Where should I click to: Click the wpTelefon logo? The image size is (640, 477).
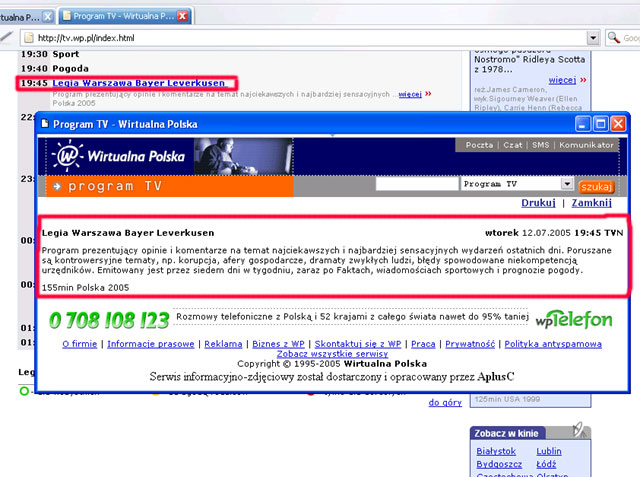[574, 319]
